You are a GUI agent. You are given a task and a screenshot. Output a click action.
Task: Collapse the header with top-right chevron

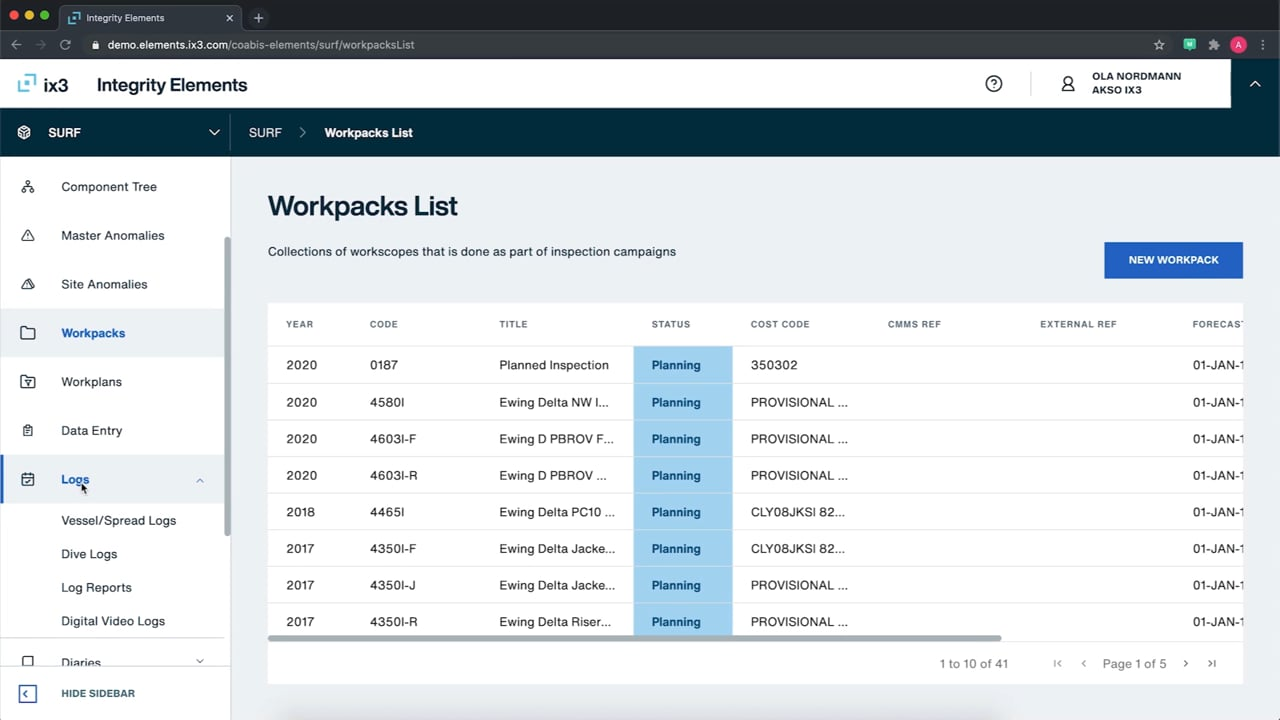click(1255, 85)
